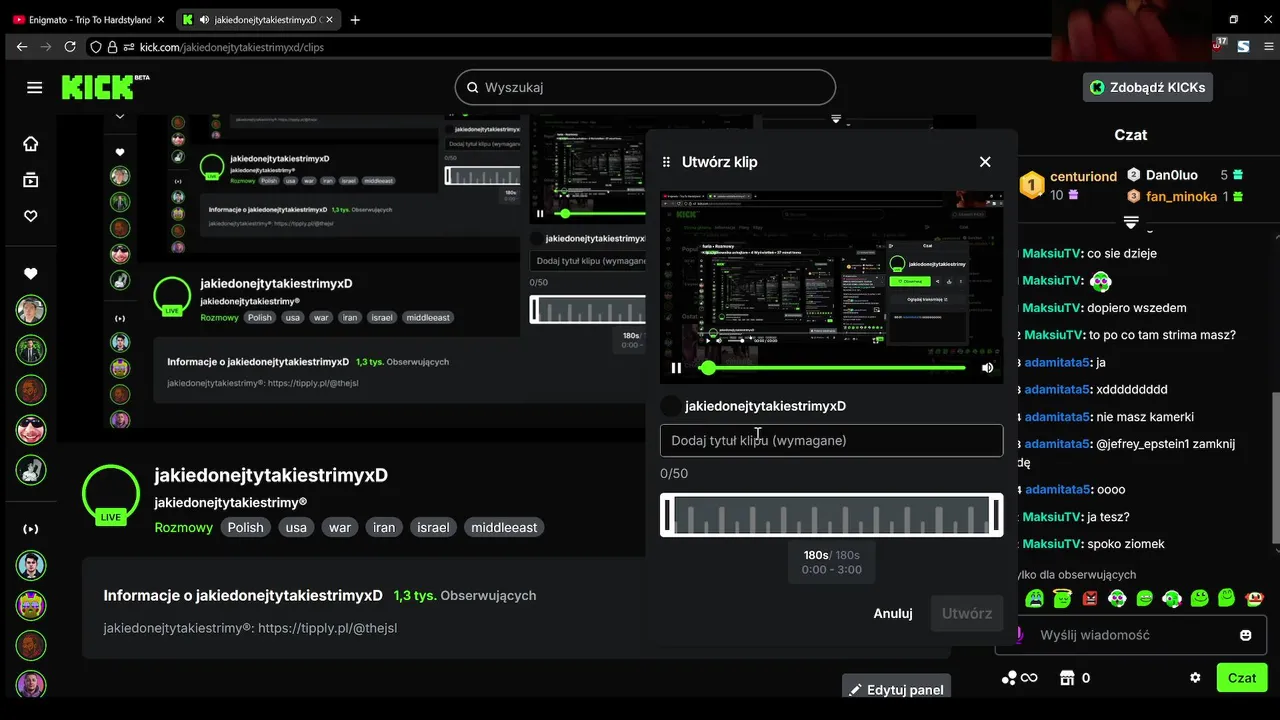Open the Rozmowy category link

[184, 527]
